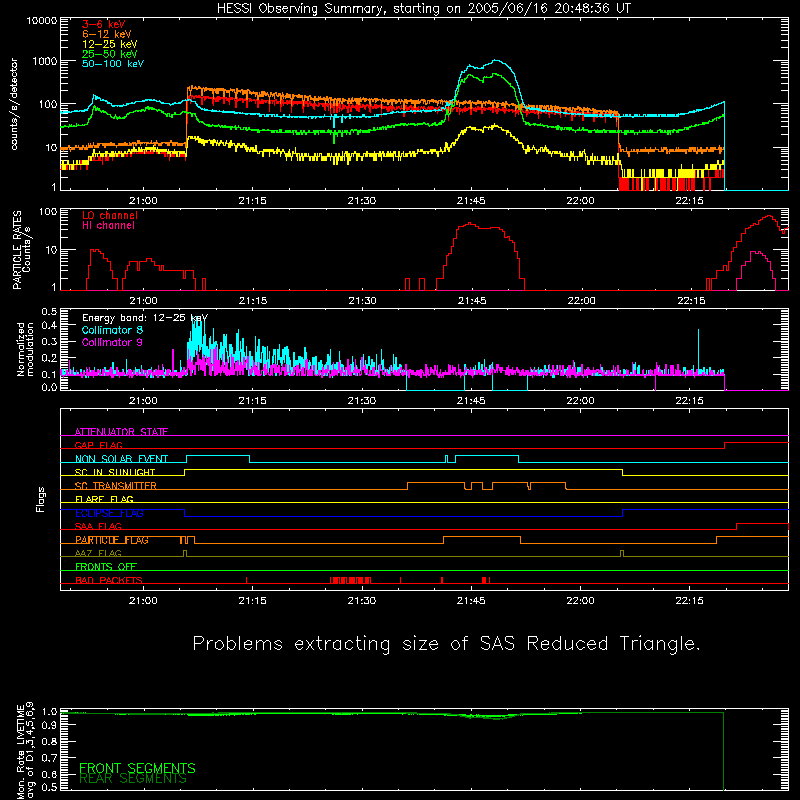The height and width of the screenshot is (800, 800).
Task: Click the "21:30" time tick under count-rate plot
Action: 362,201
